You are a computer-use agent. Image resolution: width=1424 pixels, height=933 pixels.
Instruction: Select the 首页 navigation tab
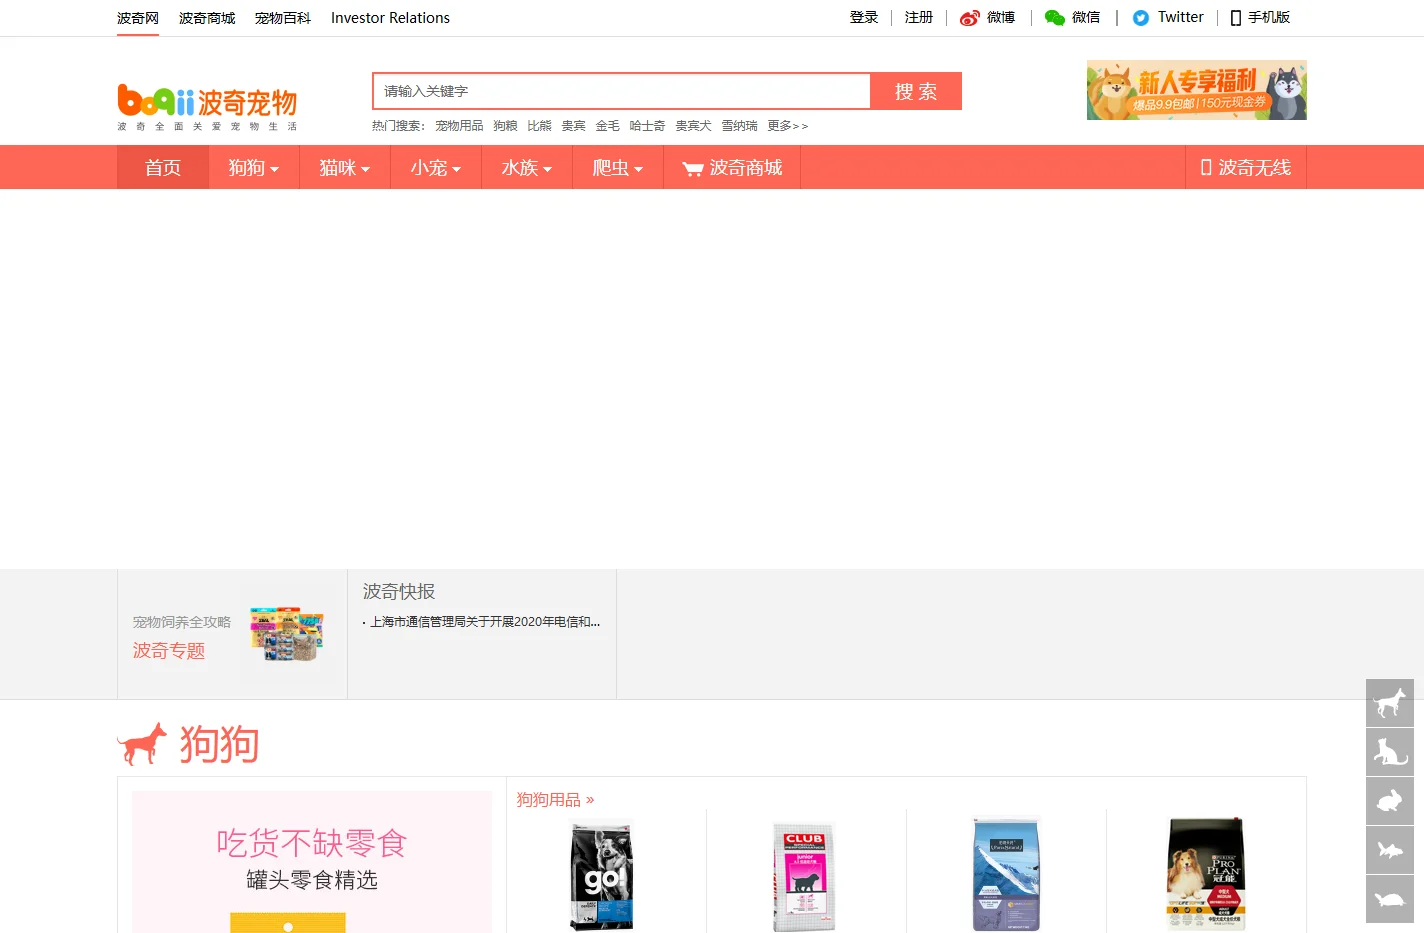tap(163, 167)
